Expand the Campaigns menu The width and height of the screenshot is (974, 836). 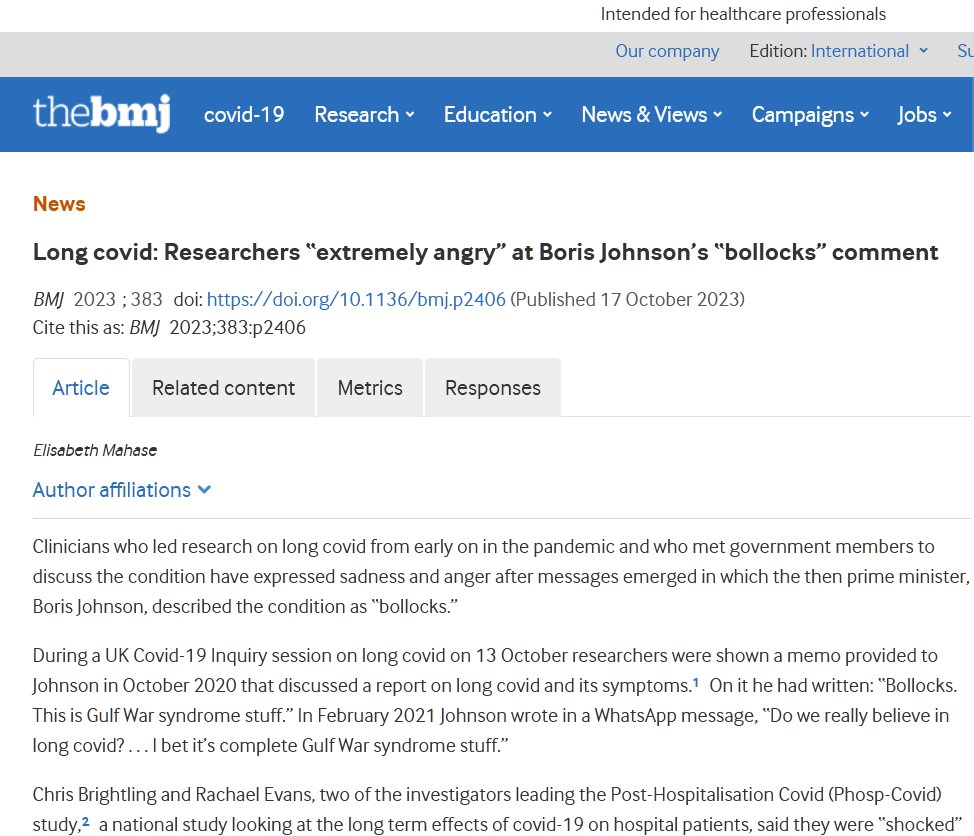[810, 115]
